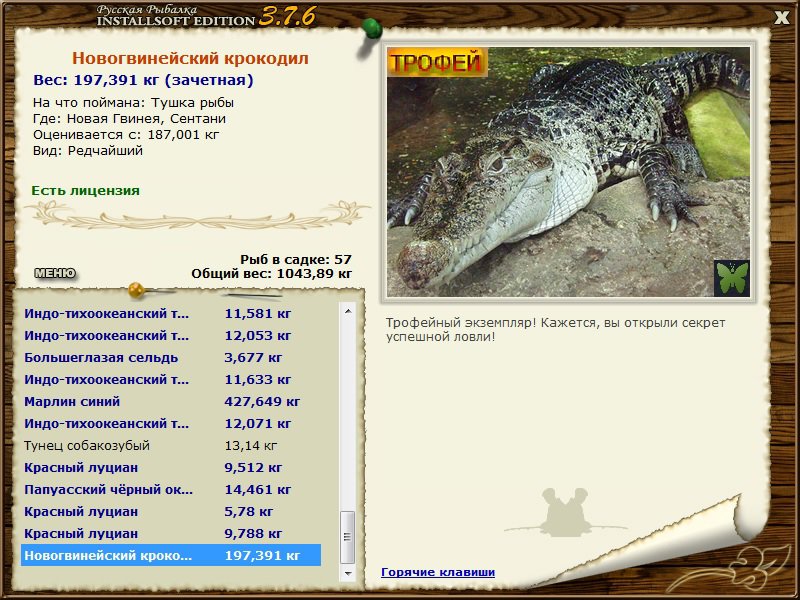
Task: Select the 12,071 кг Индо-тихоокеанский row
Action: (171, 423)
